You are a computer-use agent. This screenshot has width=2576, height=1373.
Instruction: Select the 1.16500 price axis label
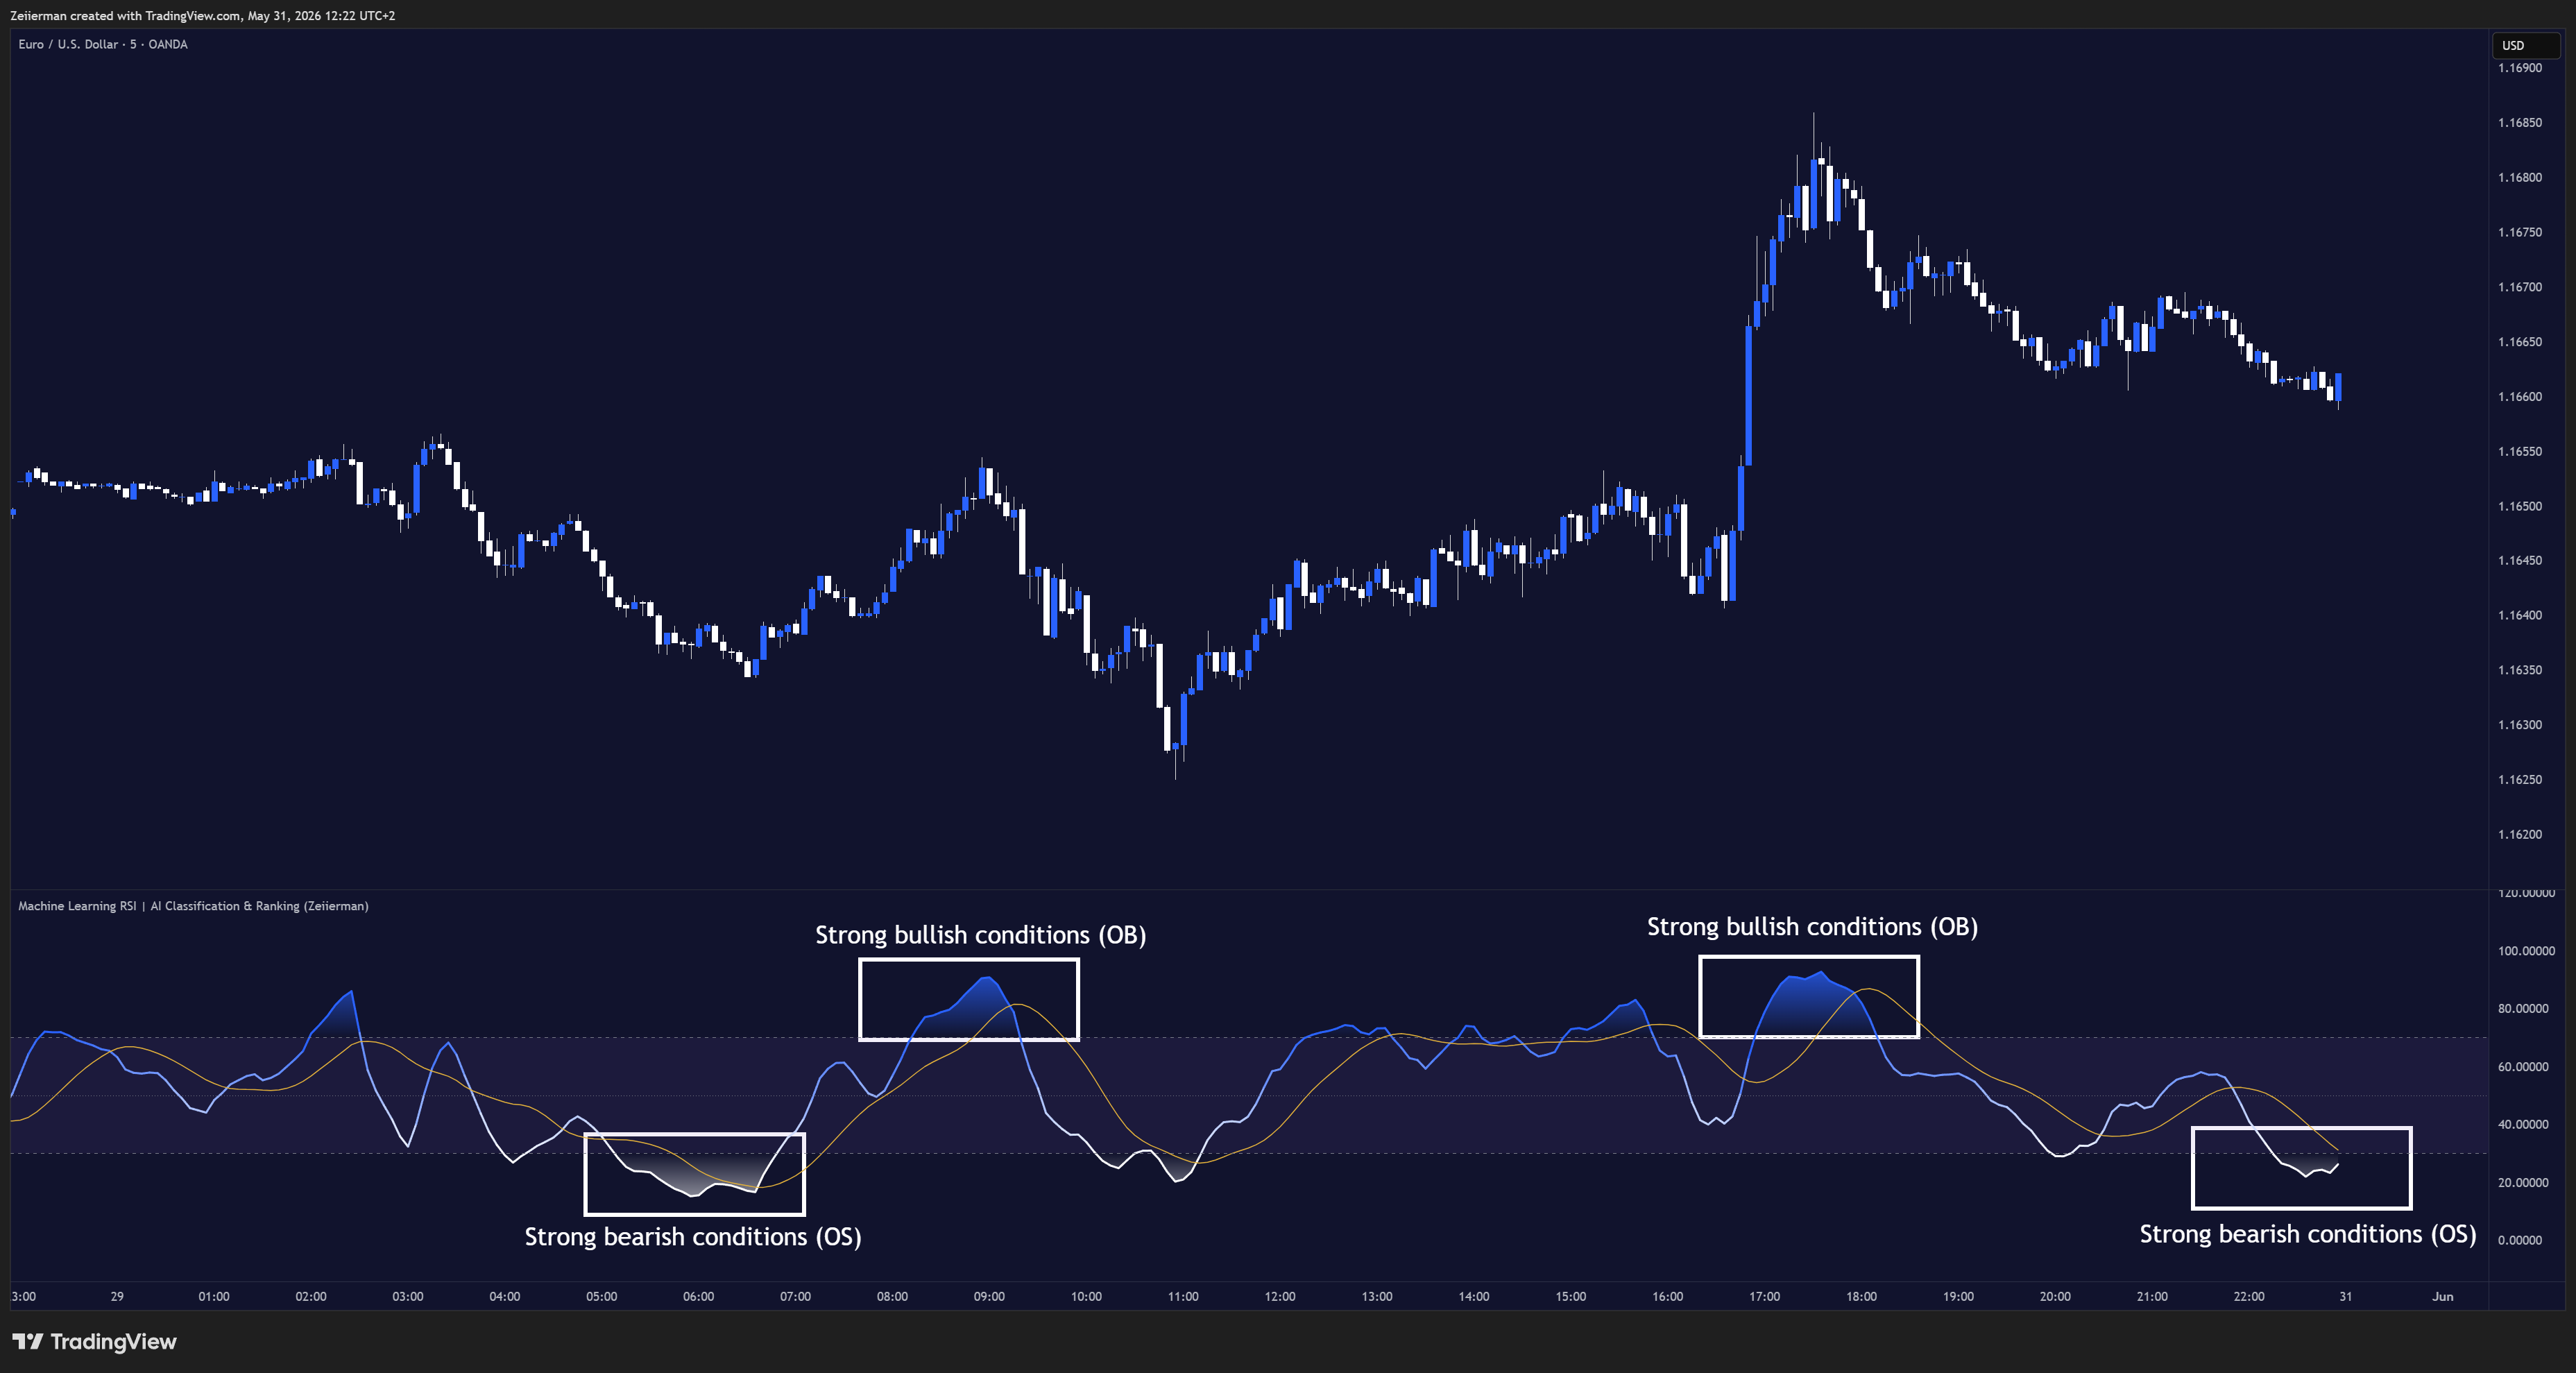pos(2519,506)
